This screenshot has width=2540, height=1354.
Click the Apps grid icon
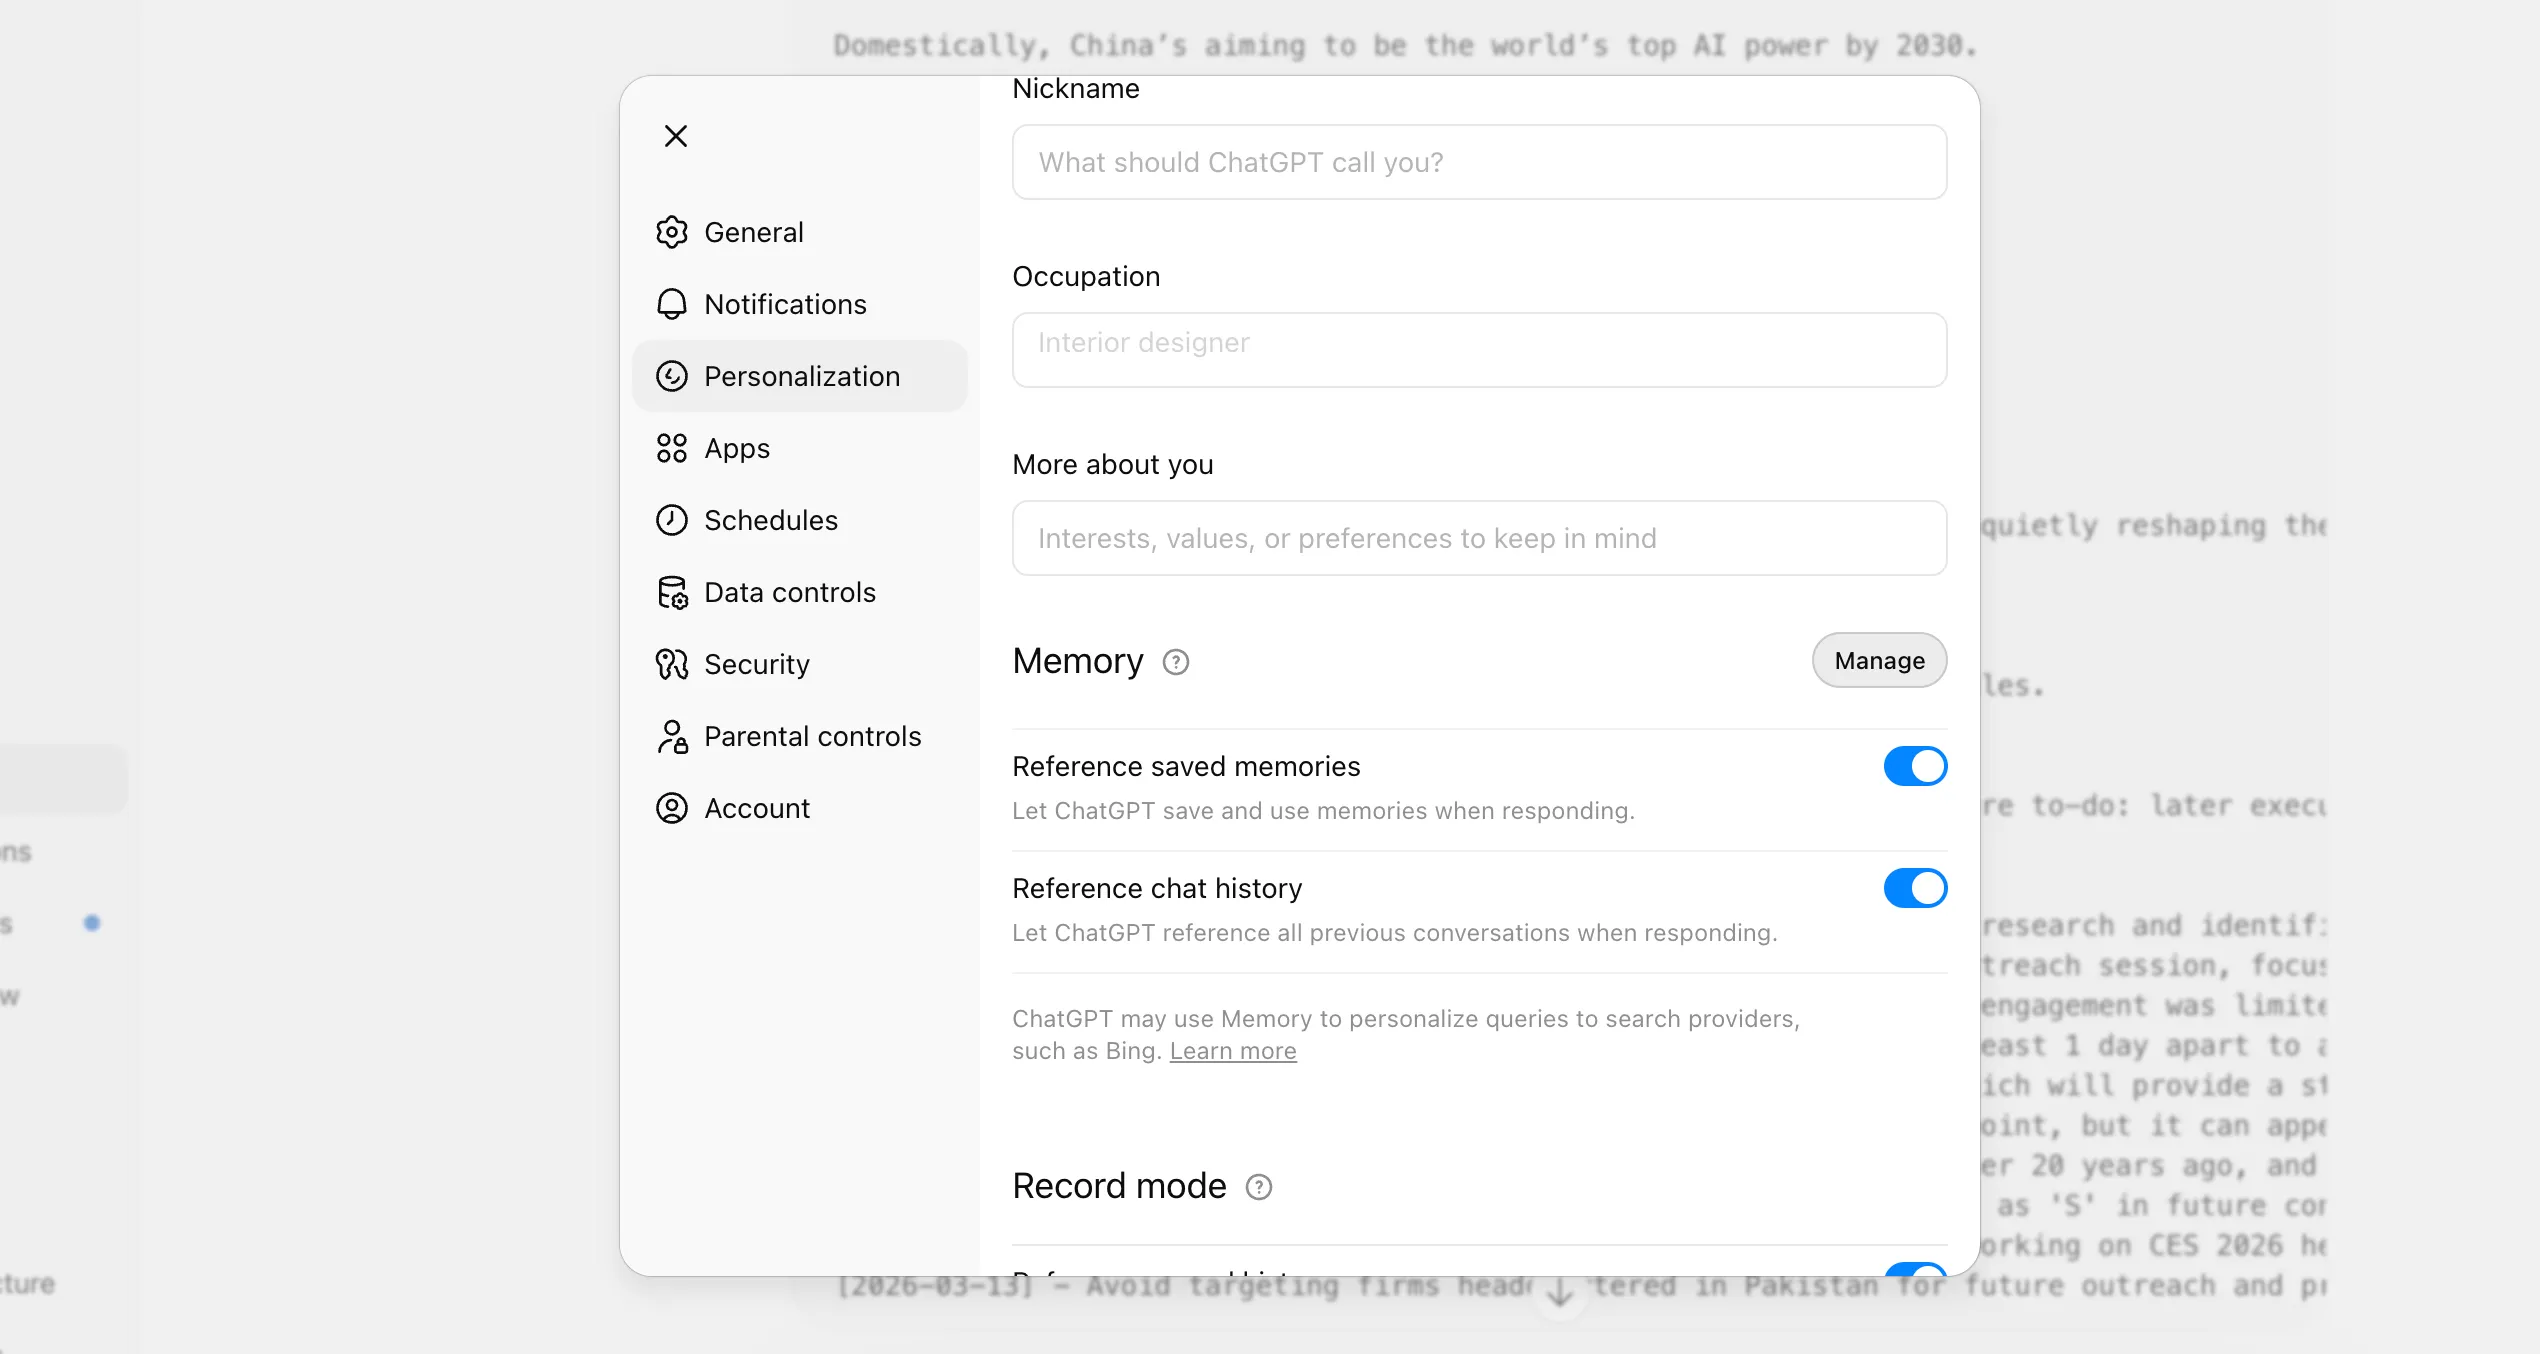[672, 448]
